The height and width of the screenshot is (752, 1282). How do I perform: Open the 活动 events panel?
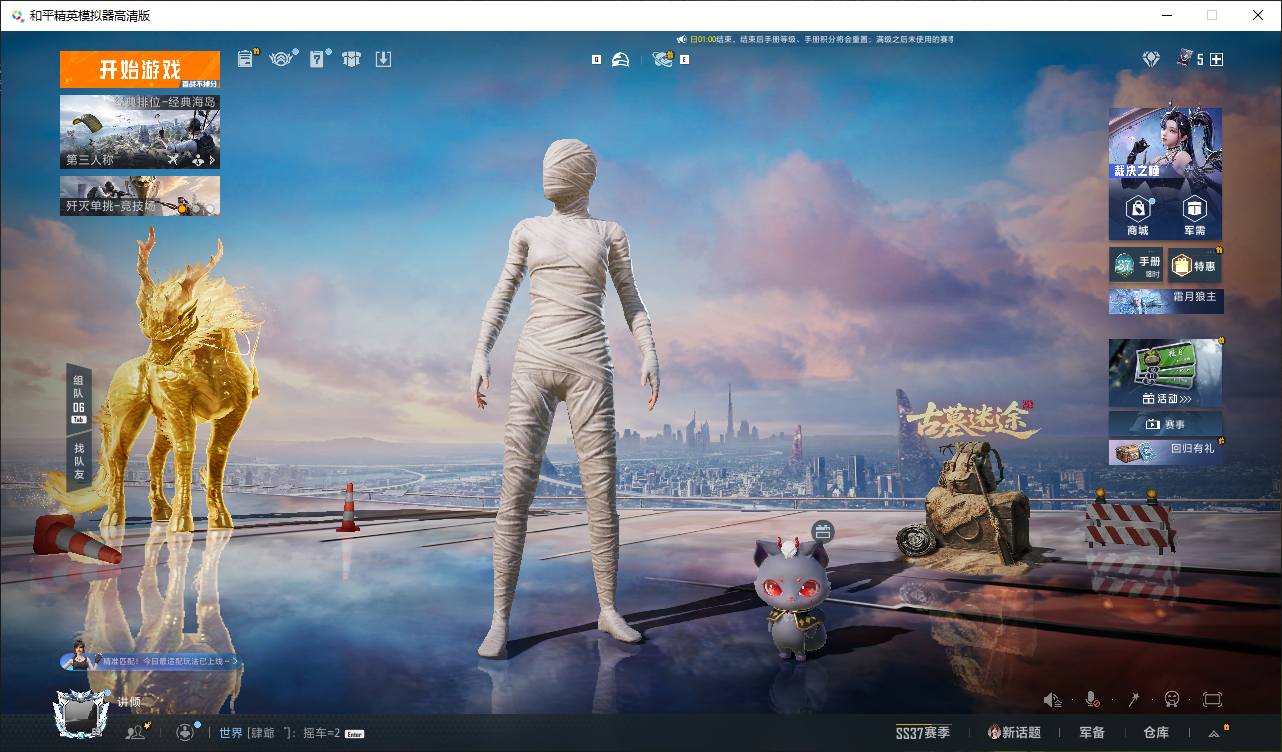1166,373
